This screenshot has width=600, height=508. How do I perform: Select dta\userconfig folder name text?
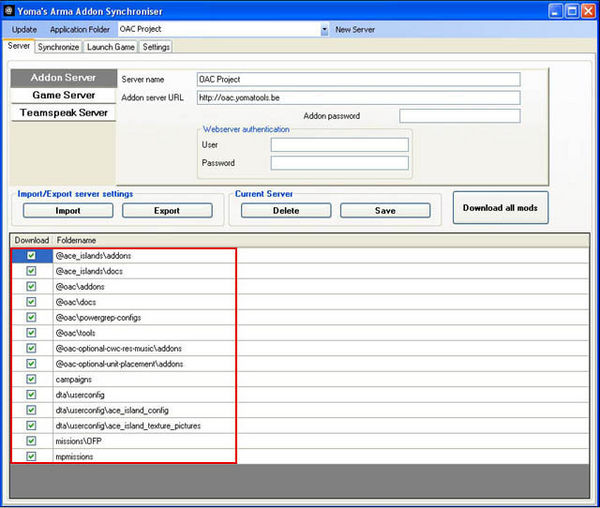point(80,395)
